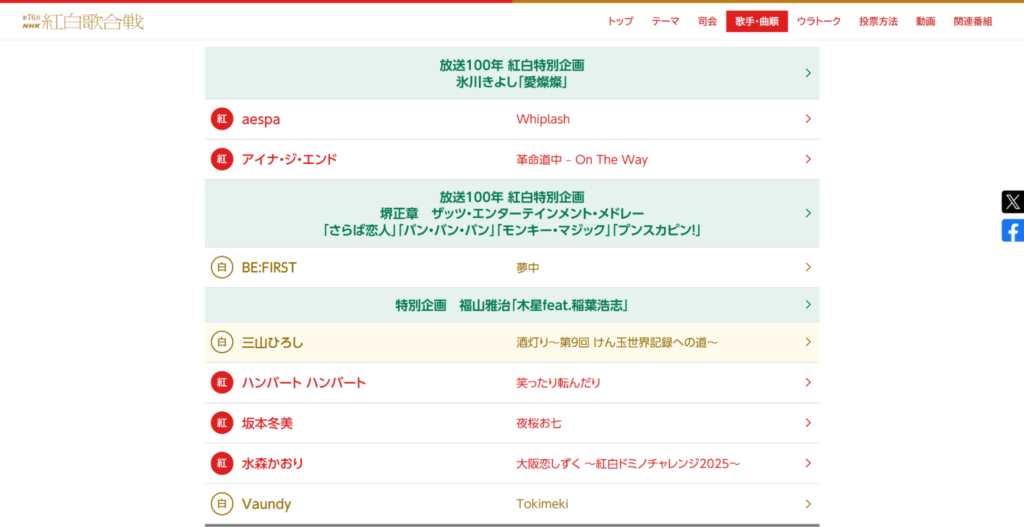Expand the 氷川きよし「愛燦燦」 row chevron
Viewport: 1024px width, 527px height.
807,73
